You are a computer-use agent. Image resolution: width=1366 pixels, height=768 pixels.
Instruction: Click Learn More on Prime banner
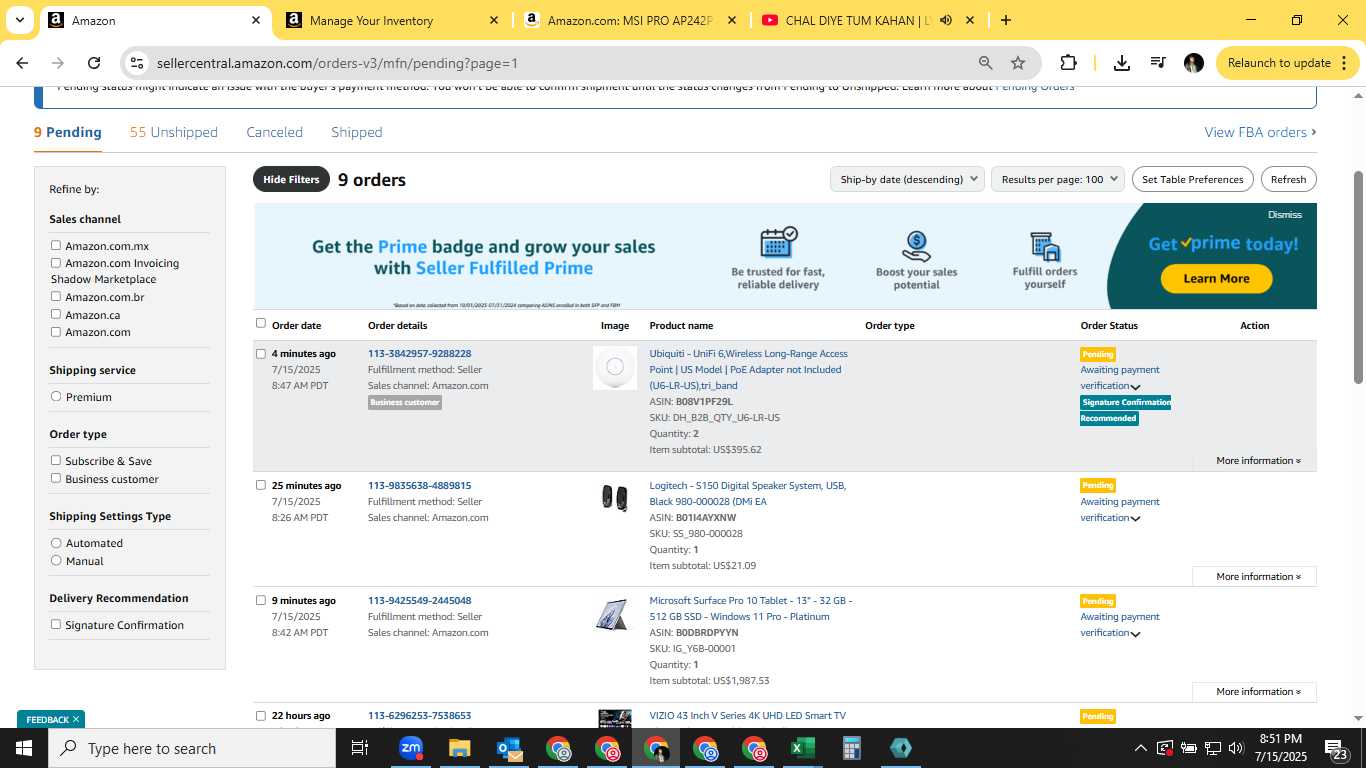click(1216, 278)
